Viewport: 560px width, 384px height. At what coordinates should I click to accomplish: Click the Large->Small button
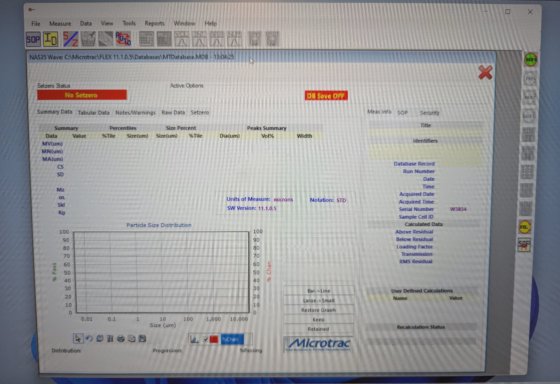pyautogui.click(x=319, y=300)
